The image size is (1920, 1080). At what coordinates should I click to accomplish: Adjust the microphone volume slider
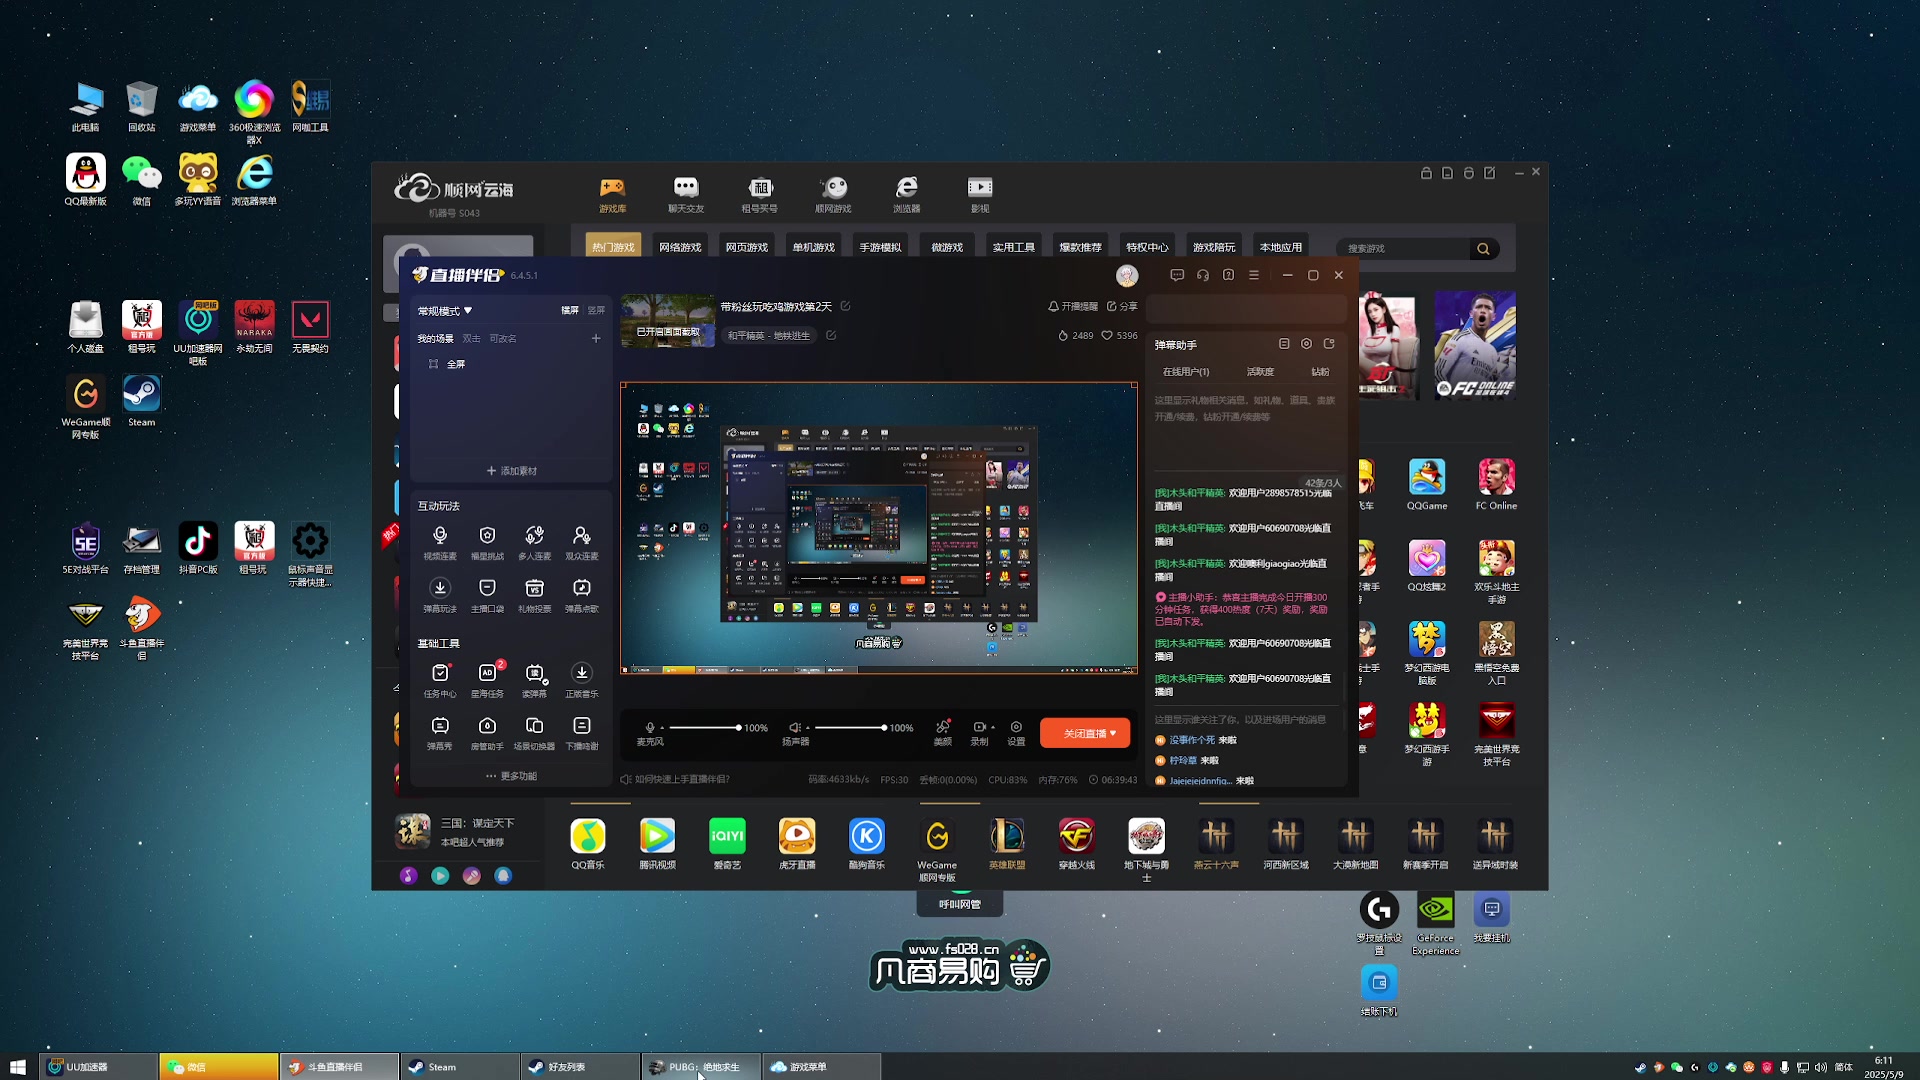pyautogui.click(x=705, y=728)
